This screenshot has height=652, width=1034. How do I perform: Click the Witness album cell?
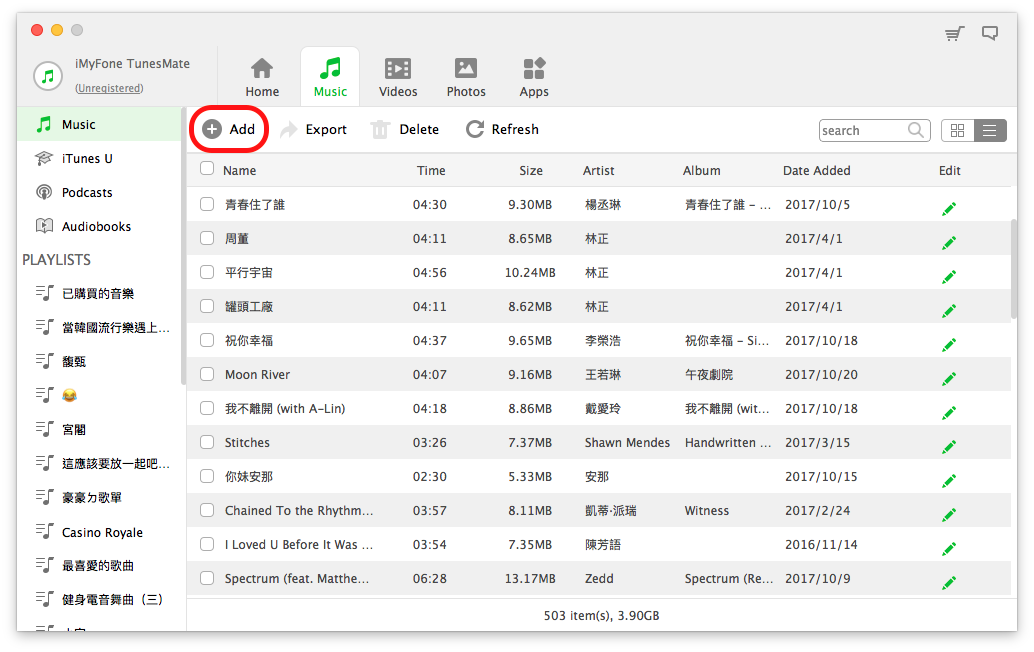[707, 510]
